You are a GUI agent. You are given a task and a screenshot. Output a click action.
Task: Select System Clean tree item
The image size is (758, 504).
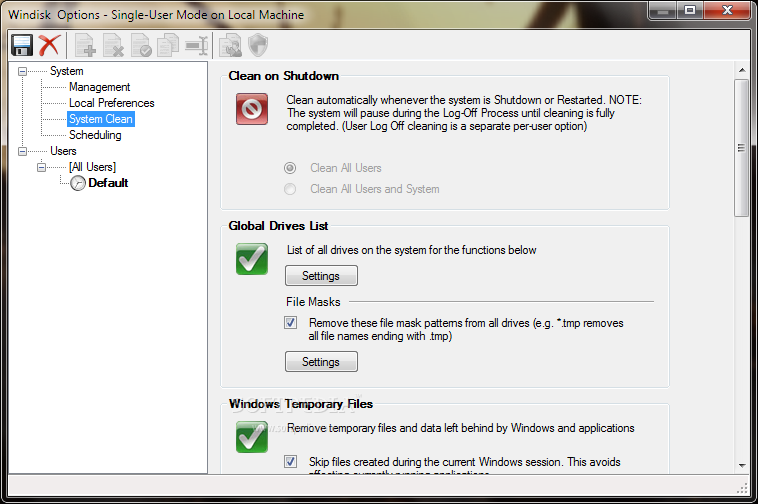(101, 119)
